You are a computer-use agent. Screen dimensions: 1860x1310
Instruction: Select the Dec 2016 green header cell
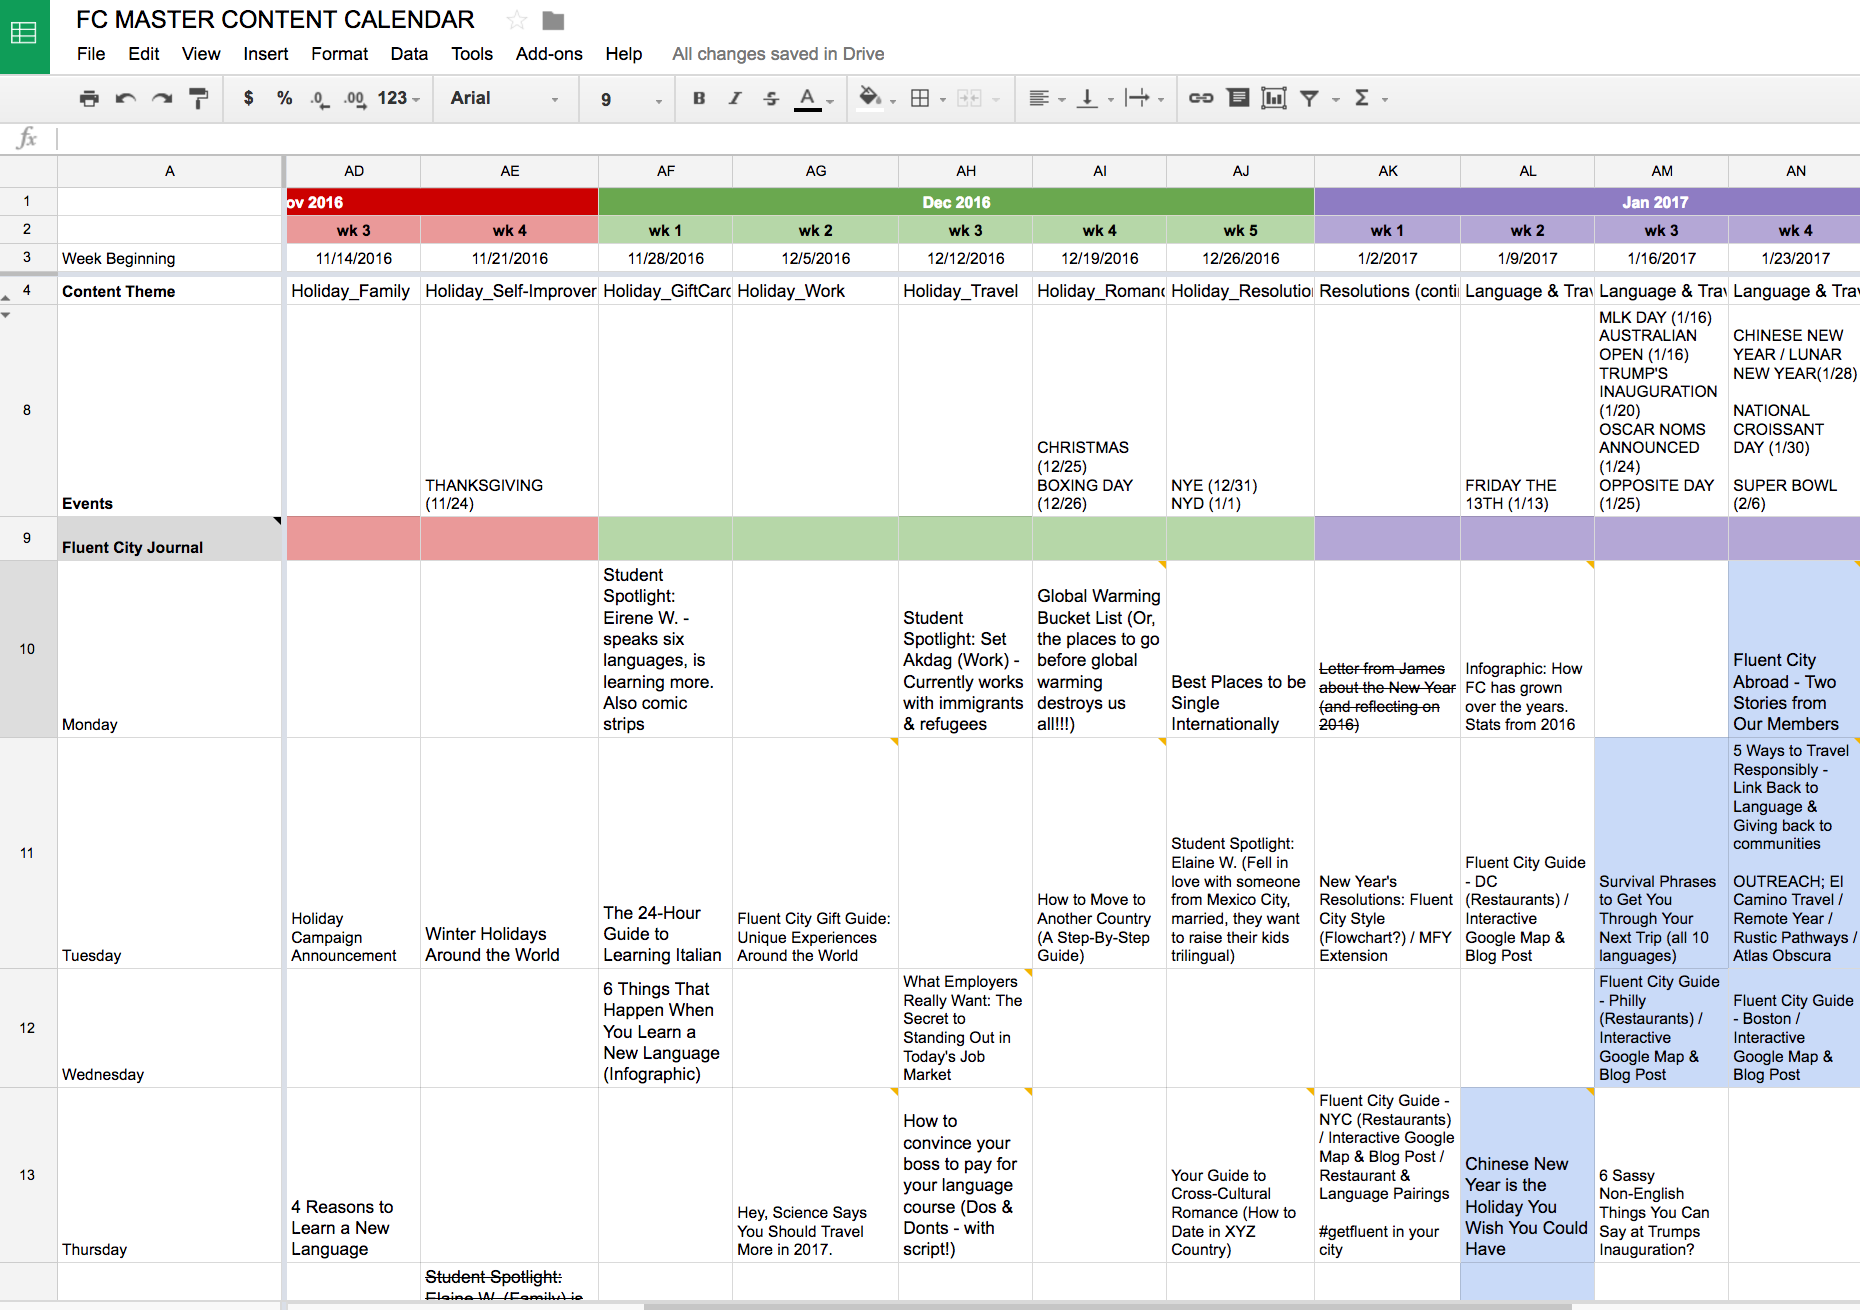(x=956, y=202)
